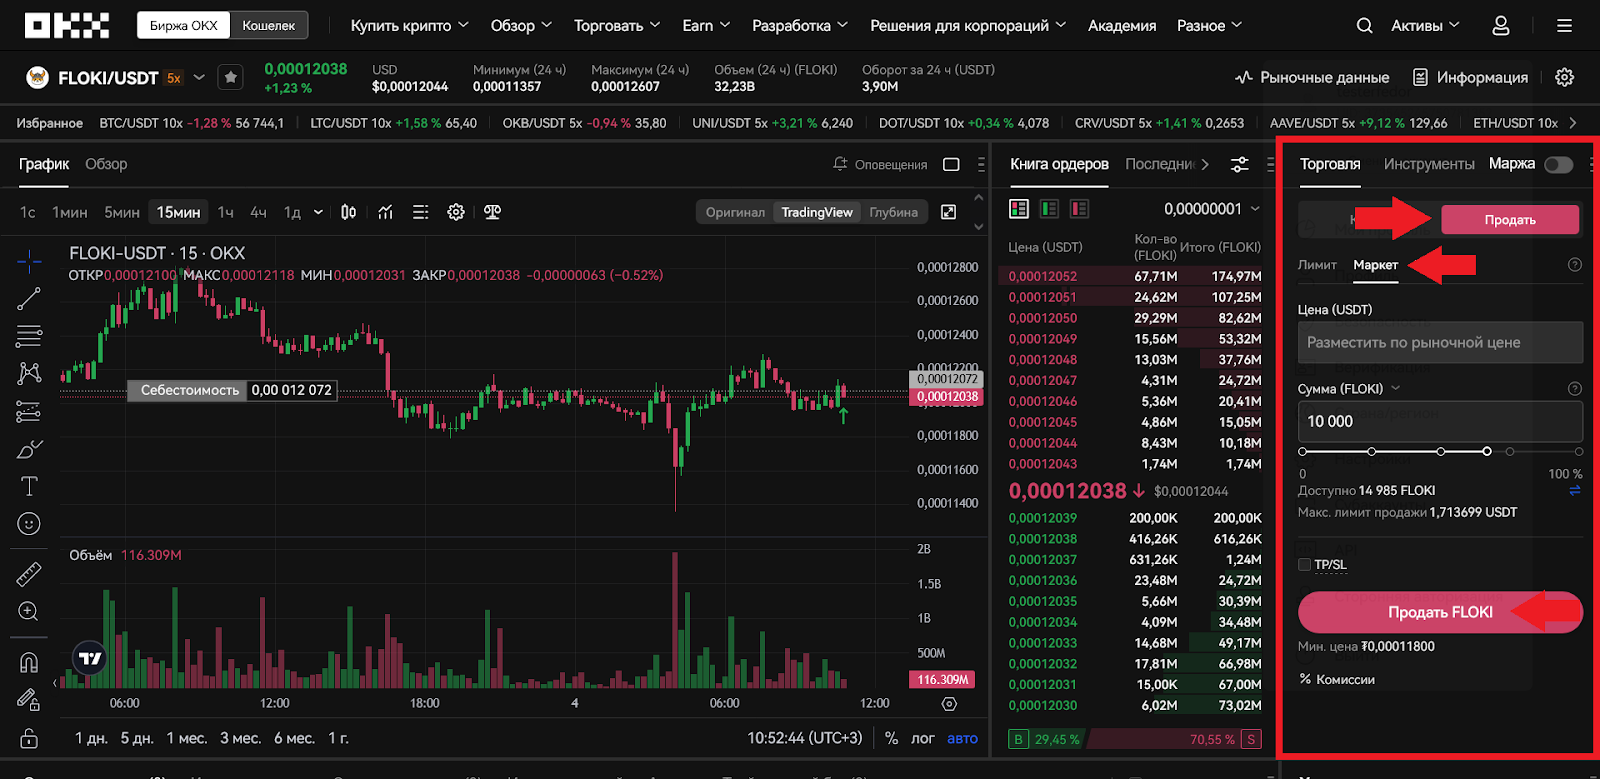1600x779 pixels.
Task: Open Earn dropdown menu
Action: 706,26
